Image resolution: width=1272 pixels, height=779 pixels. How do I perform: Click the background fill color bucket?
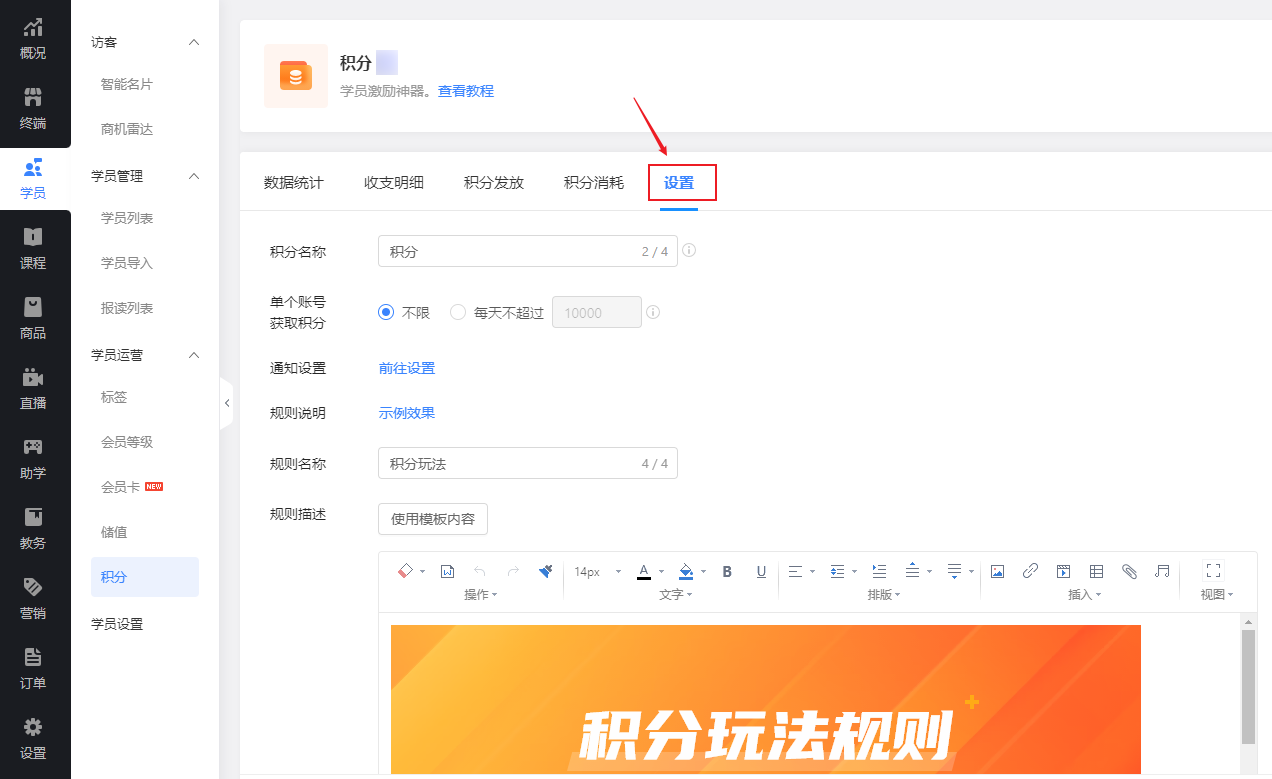click(686, 571)
